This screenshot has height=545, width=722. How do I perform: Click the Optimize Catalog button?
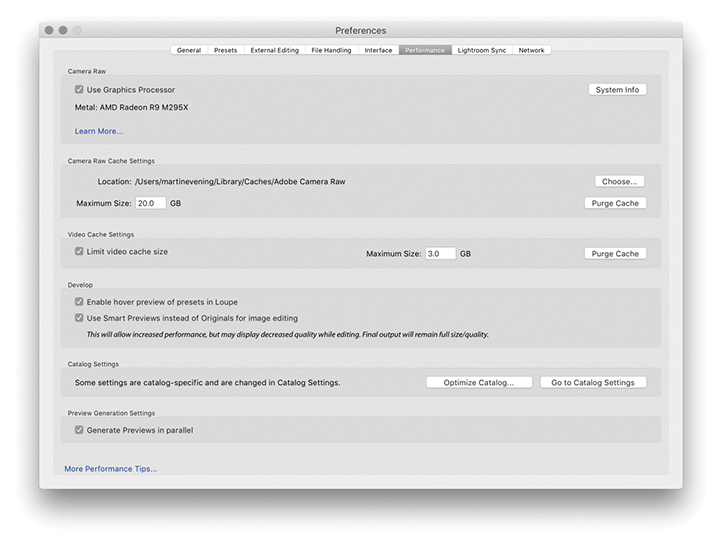coord(478,382)
